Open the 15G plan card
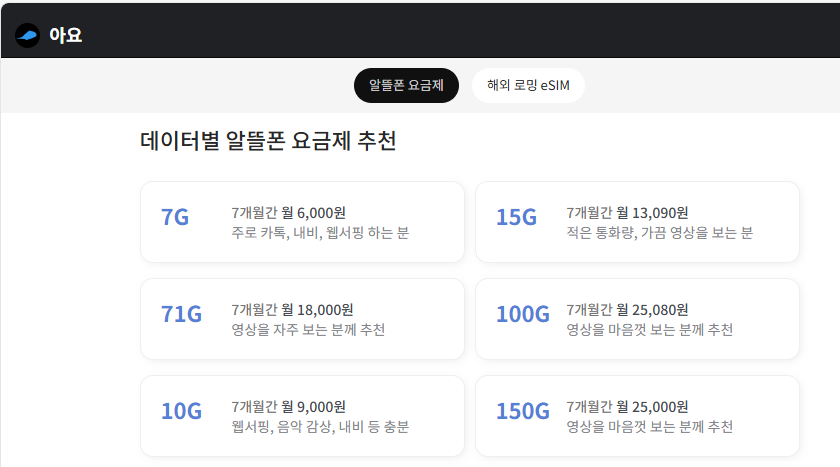 pos(637,222)
